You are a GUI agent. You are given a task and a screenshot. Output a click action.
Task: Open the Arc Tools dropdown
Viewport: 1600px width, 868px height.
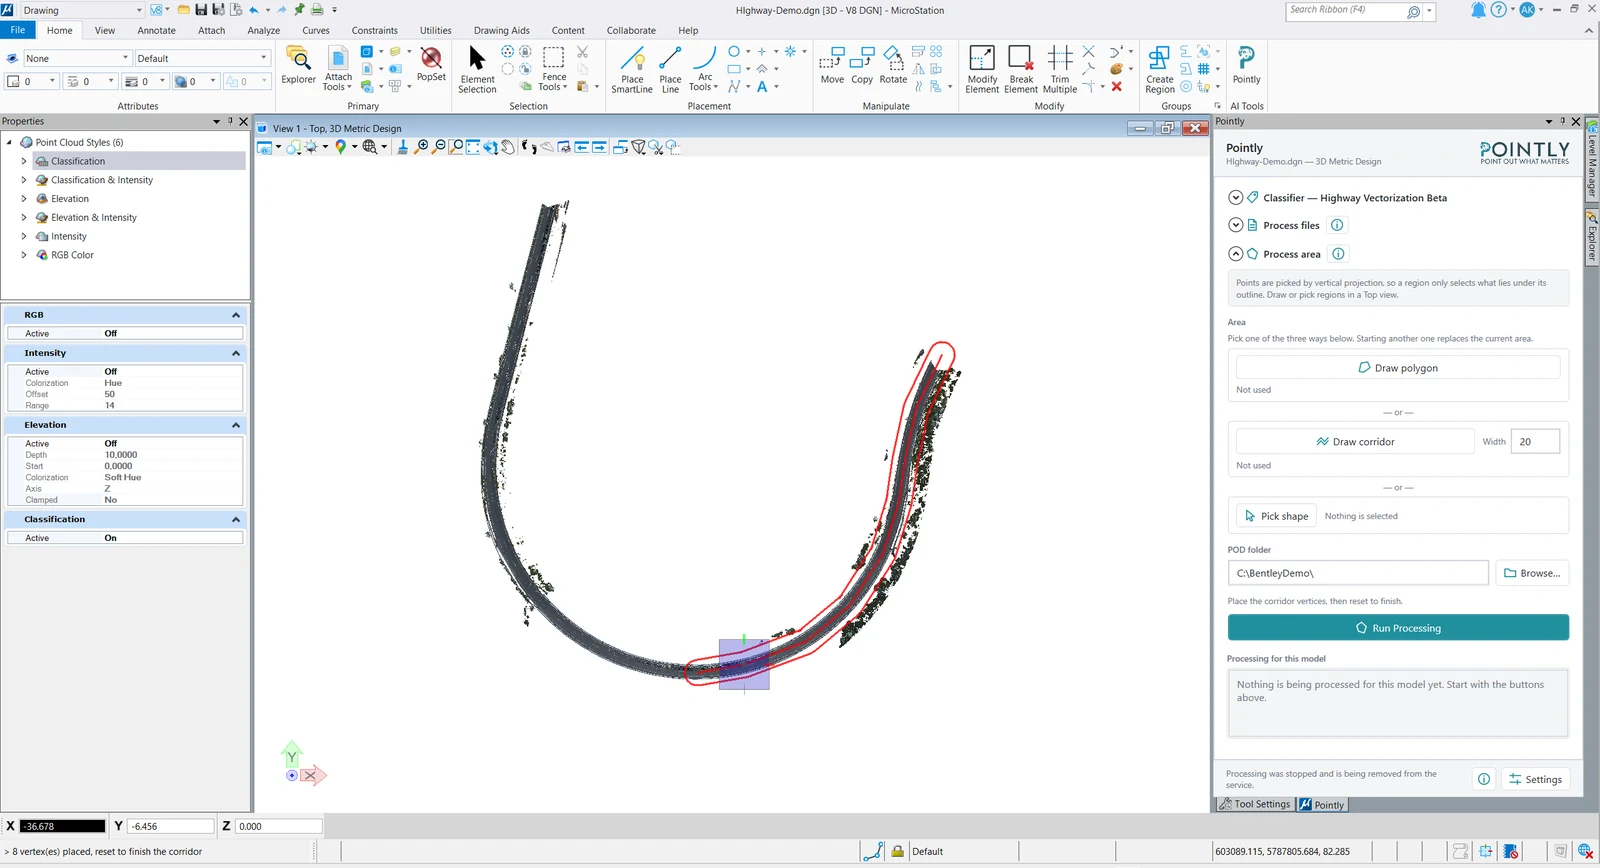click(704, 82)
